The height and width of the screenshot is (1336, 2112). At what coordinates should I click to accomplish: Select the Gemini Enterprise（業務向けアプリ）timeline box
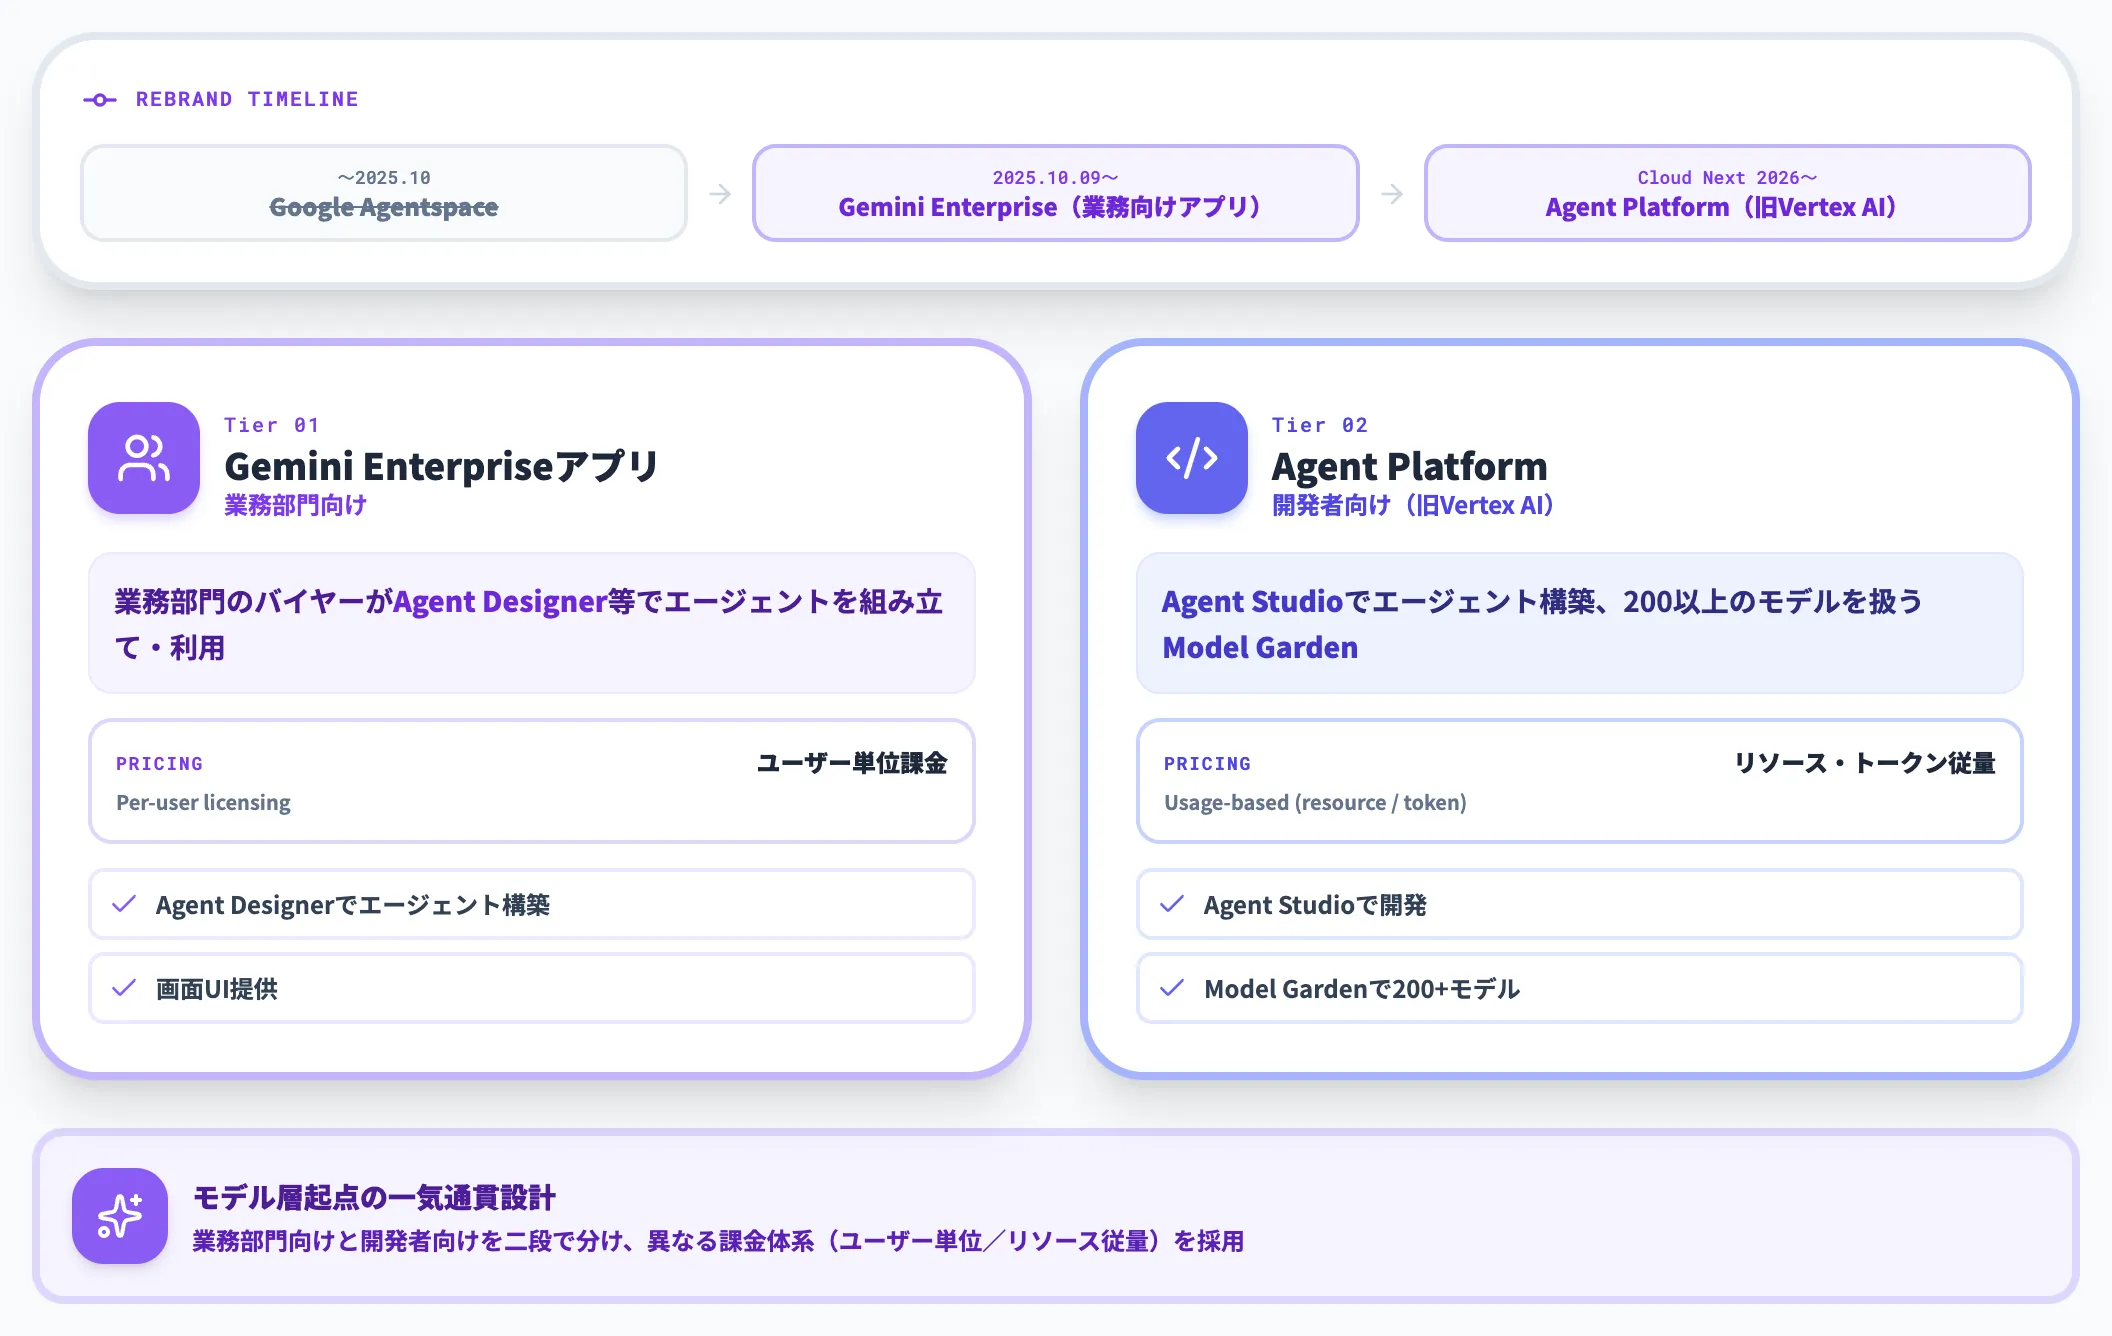click(x=1056, y=193)
